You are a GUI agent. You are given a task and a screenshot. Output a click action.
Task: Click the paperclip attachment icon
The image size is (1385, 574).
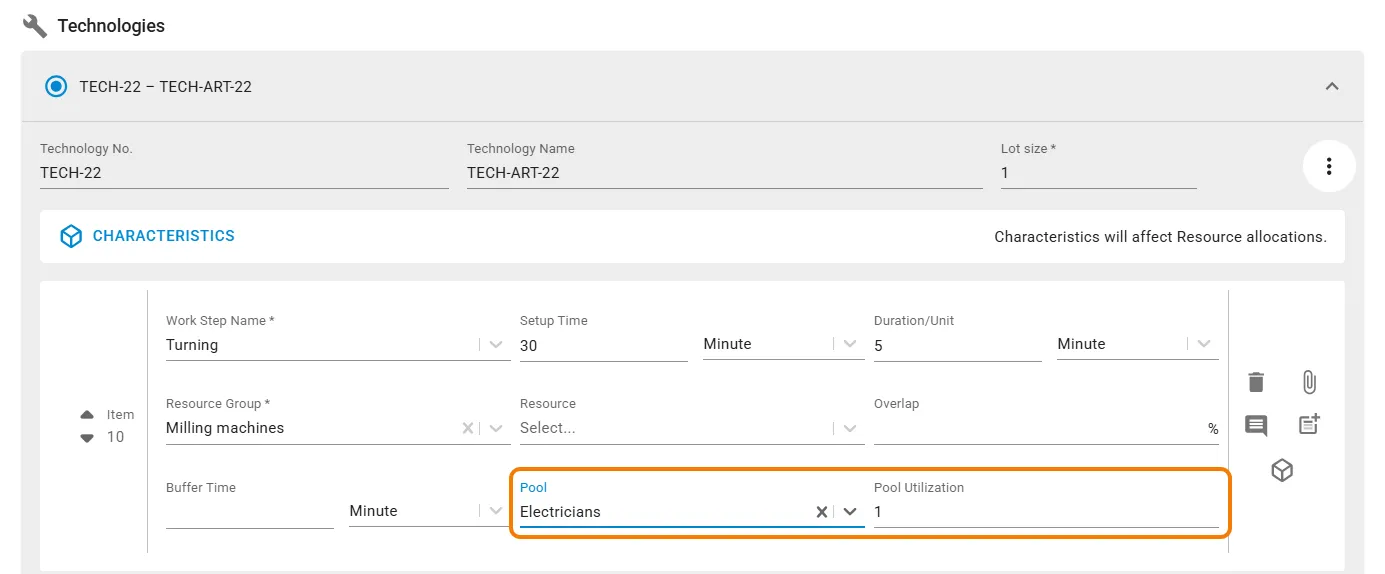click(x=1309, y=382)
